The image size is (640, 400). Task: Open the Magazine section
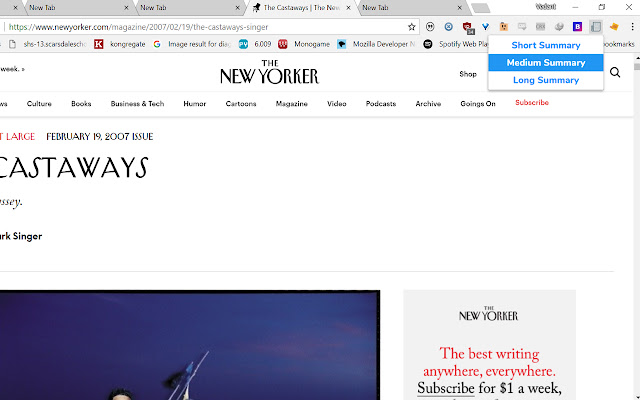pos(291,104)
